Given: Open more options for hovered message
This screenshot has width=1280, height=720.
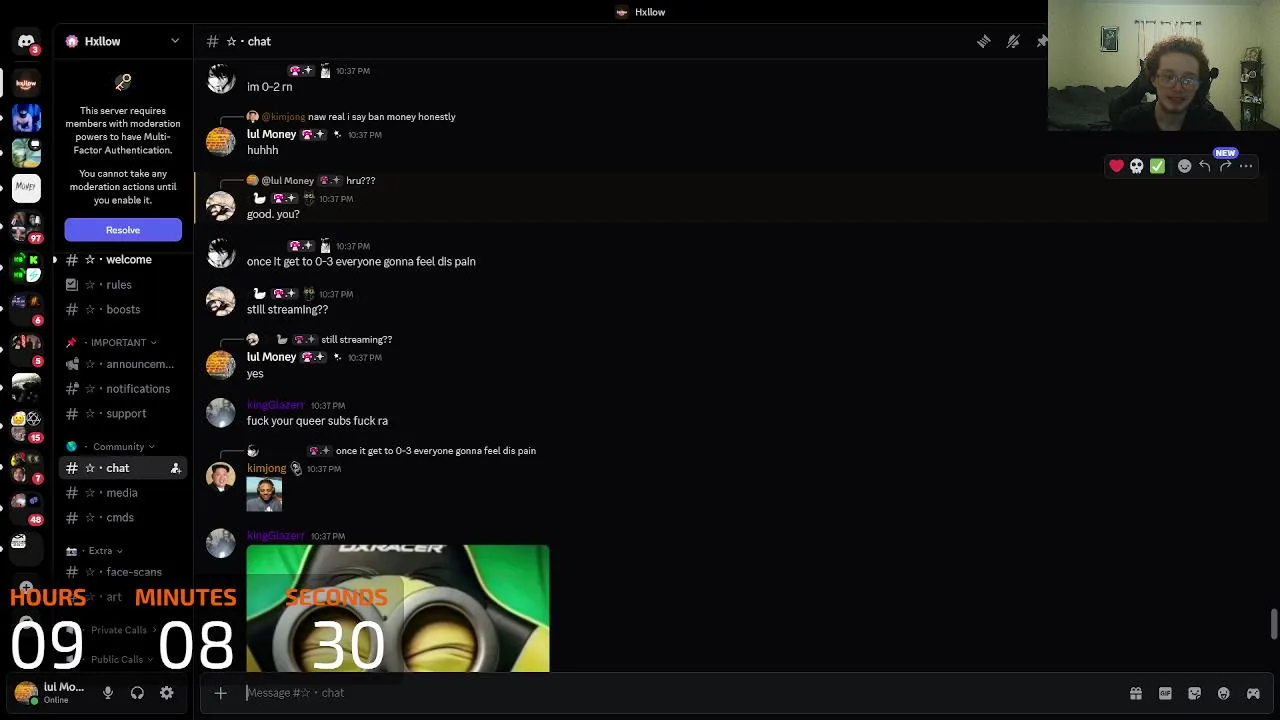Looking at the screenshot, I should click(x=1246, y=166).
